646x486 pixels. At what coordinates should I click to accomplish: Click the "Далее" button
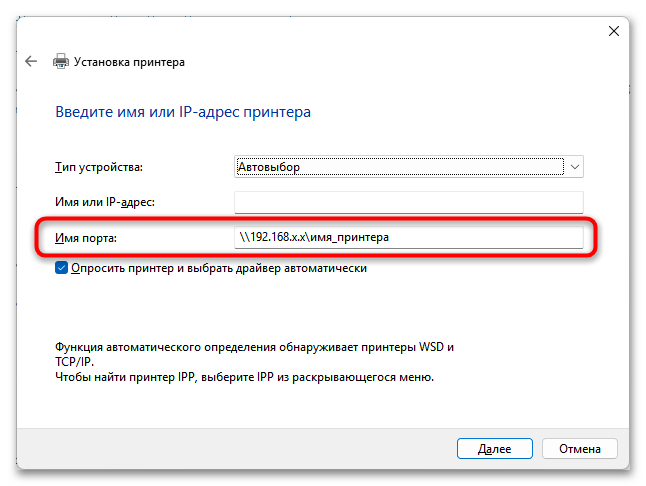[486, 449]
